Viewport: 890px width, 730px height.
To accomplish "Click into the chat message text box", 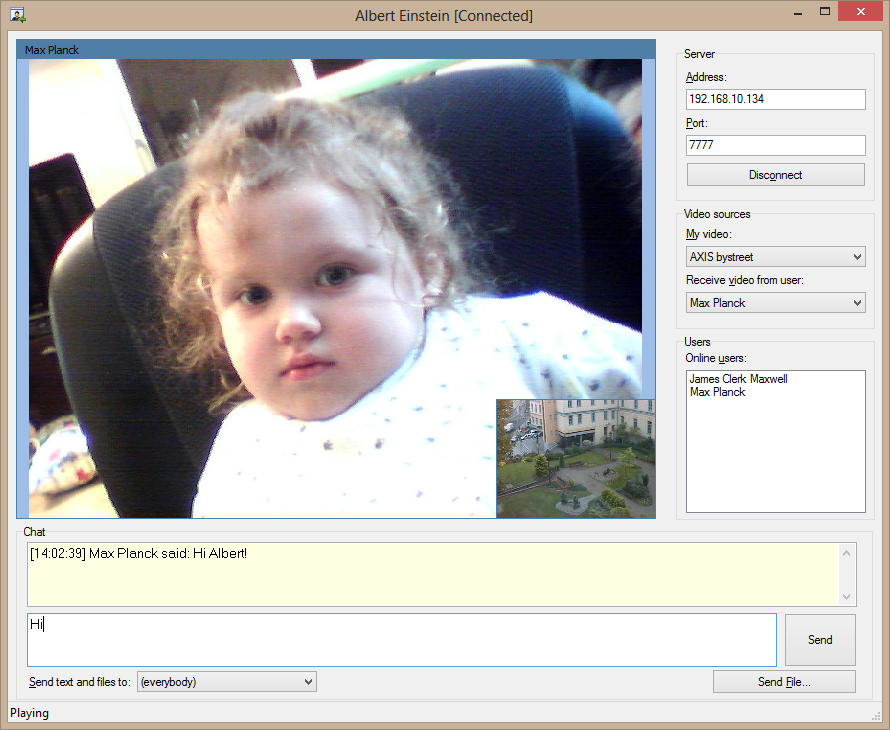I will 401,640.
